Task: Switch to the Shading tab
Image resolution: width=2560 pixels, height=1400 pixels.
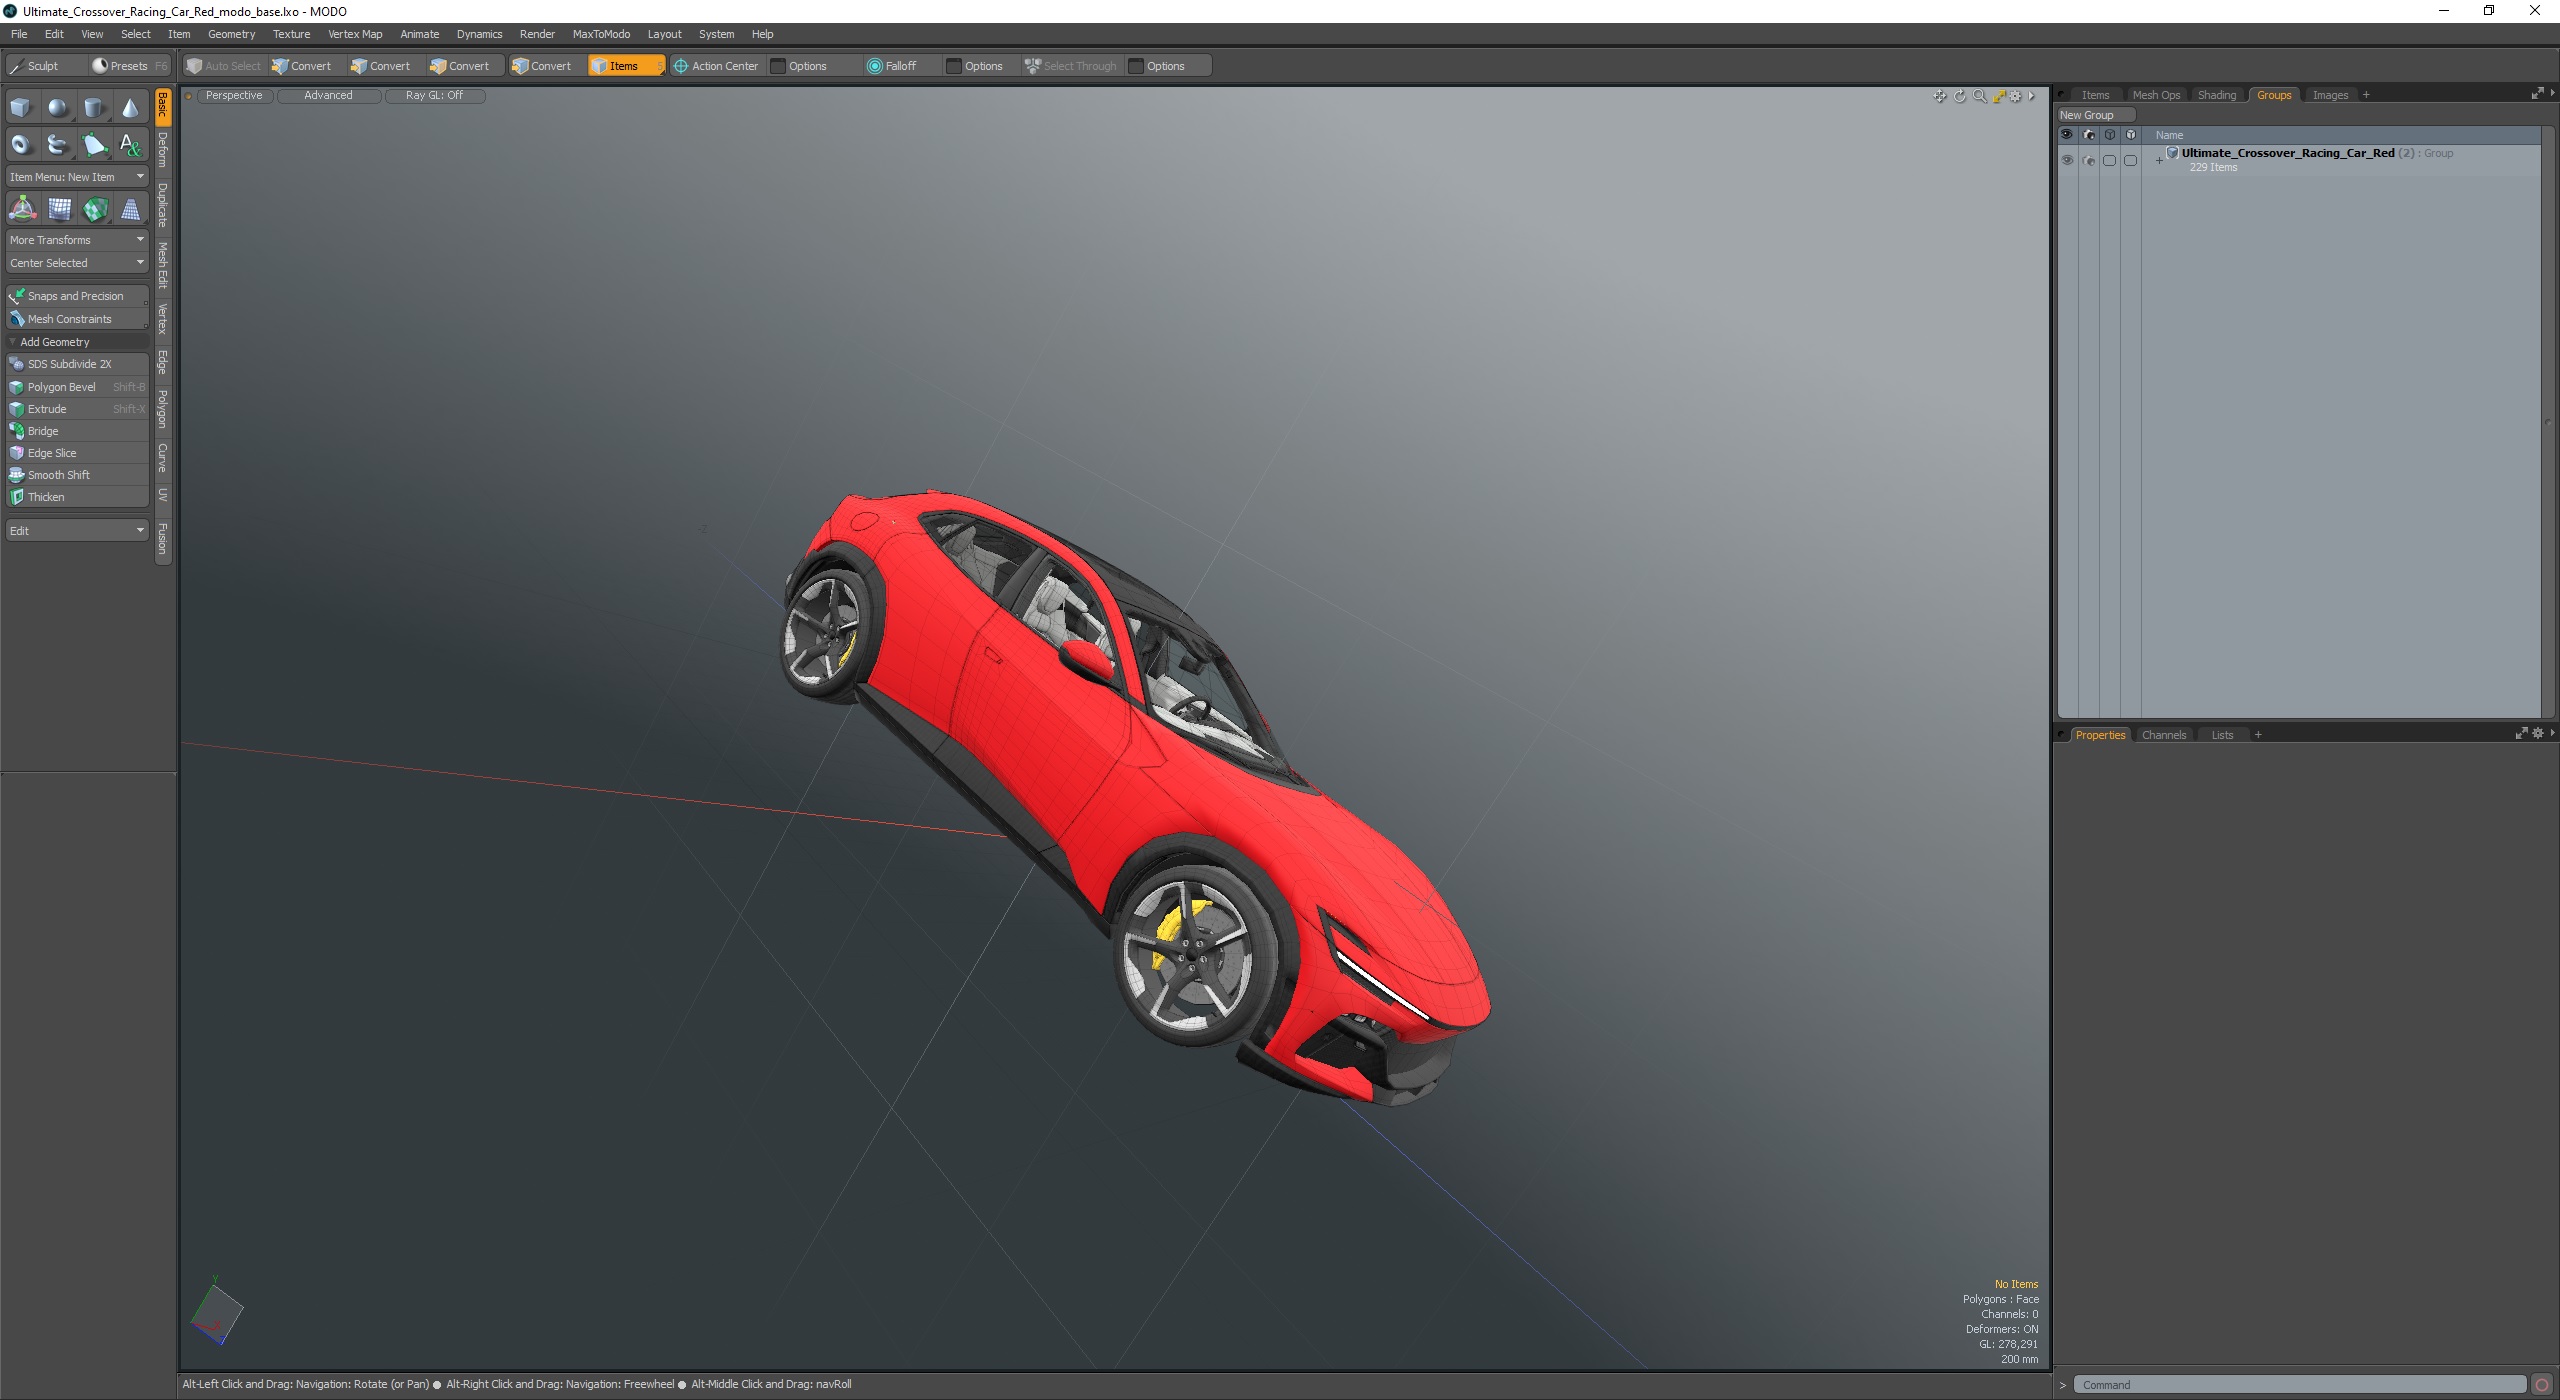Action: (2216, 95)
